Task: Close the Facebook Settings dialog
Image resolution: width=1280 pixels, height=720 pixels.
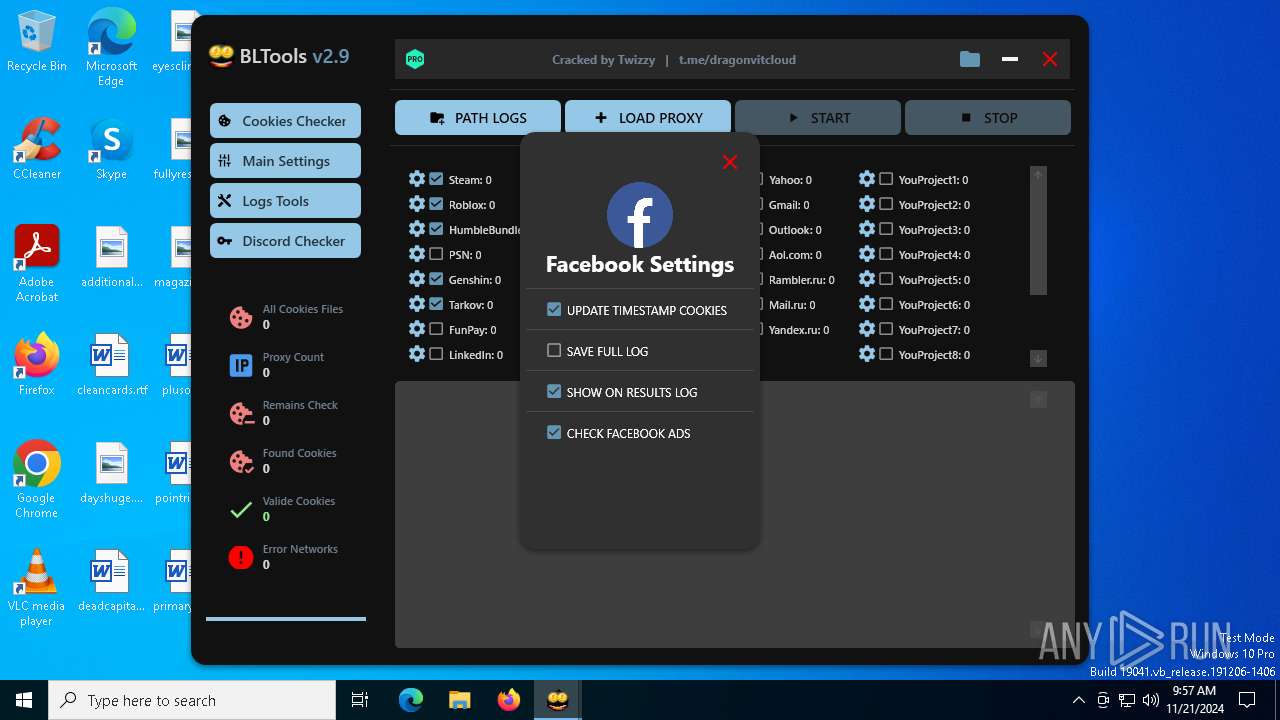Action: (730, 162)
